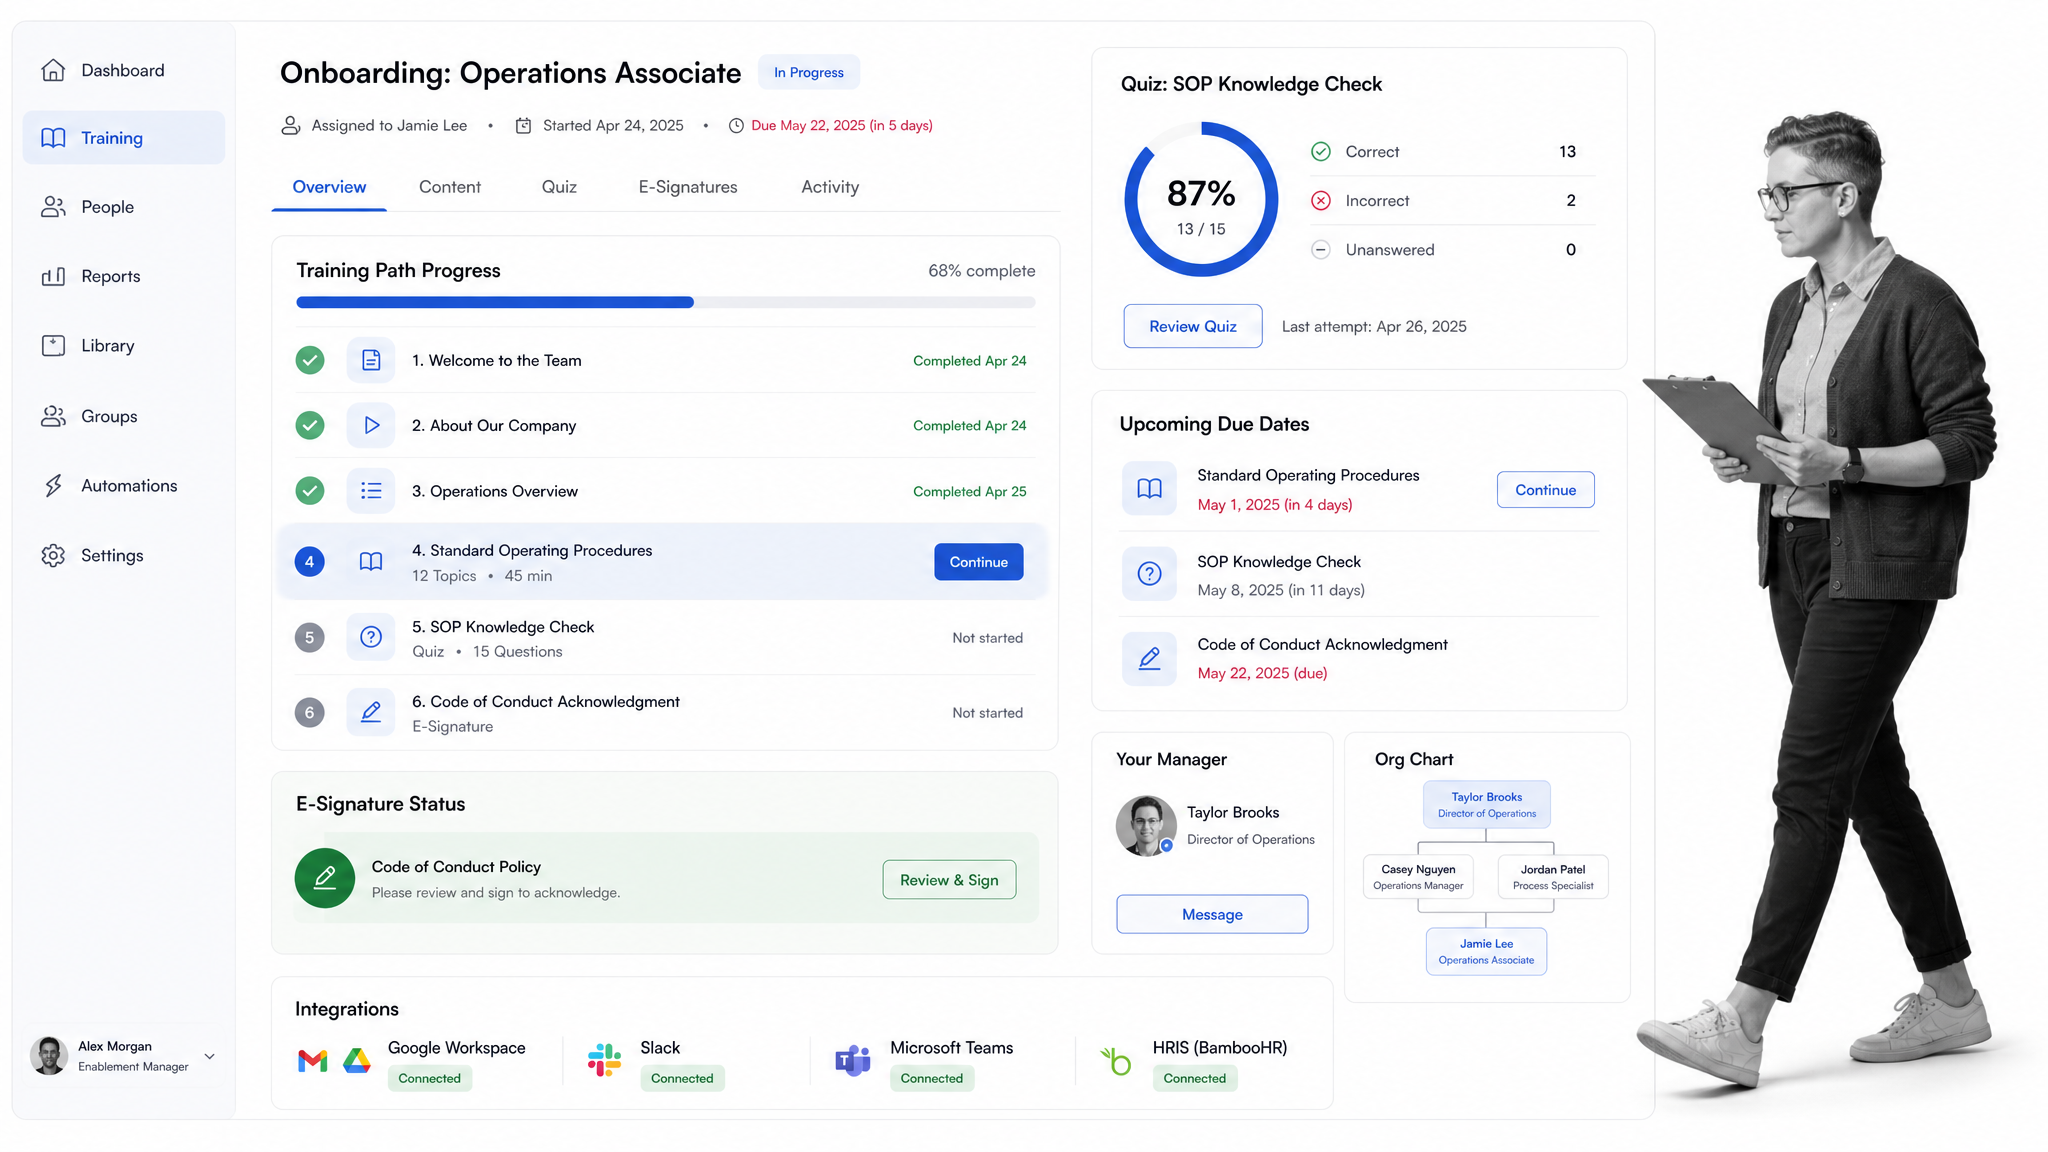Click the person icon next to Assigned to Jamie Lee

click(x=290, y=125)
